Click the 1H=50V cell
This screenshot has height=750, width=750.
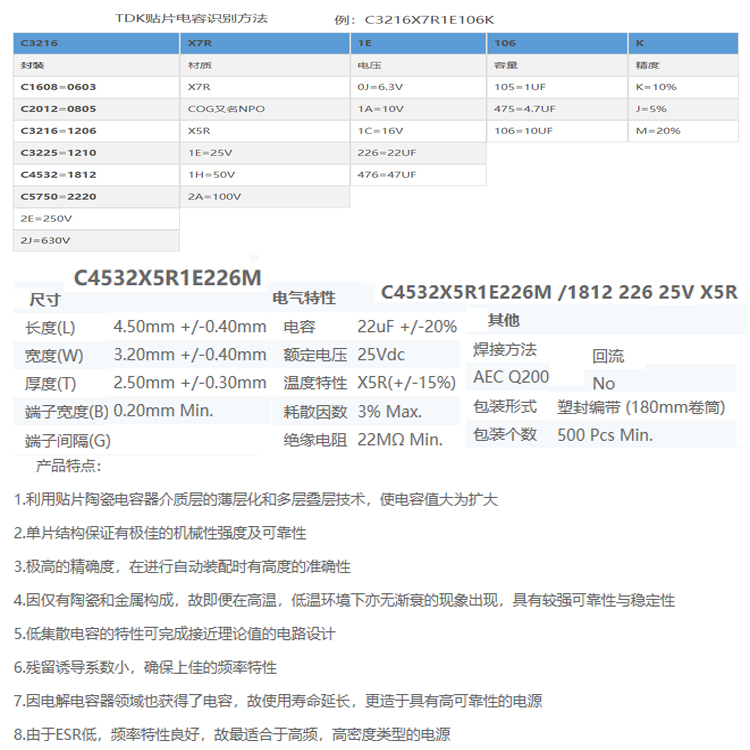(x=265, y=175)
